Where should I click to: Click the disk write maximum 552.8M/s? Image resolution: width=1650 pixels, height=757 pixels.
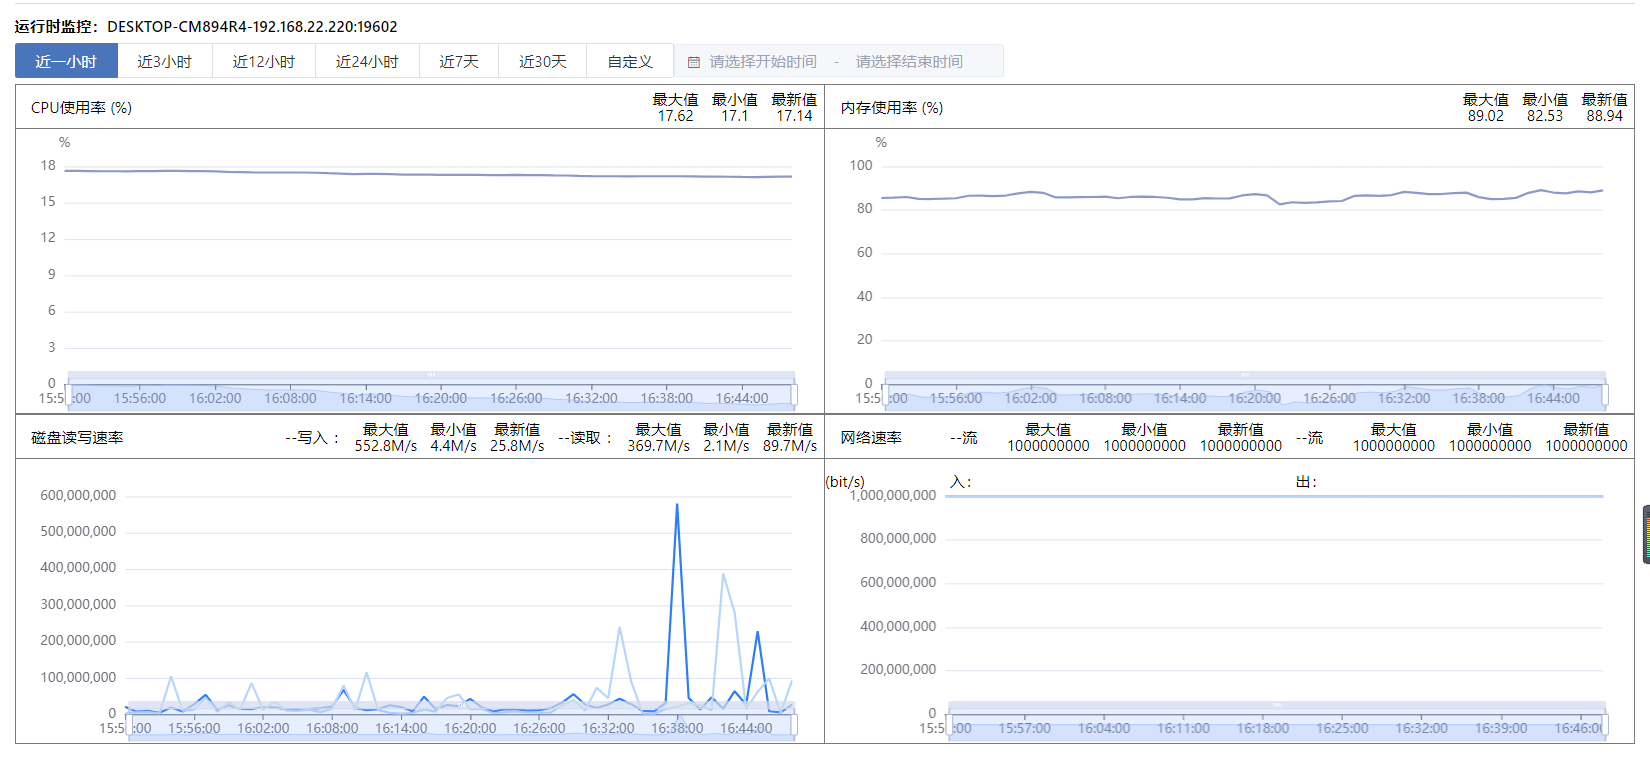coord(386,446)
